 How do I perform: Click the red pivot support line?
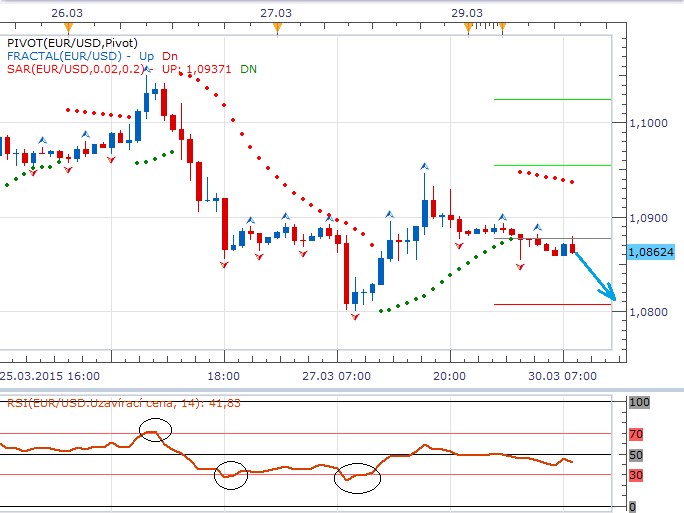click(552, 304)
